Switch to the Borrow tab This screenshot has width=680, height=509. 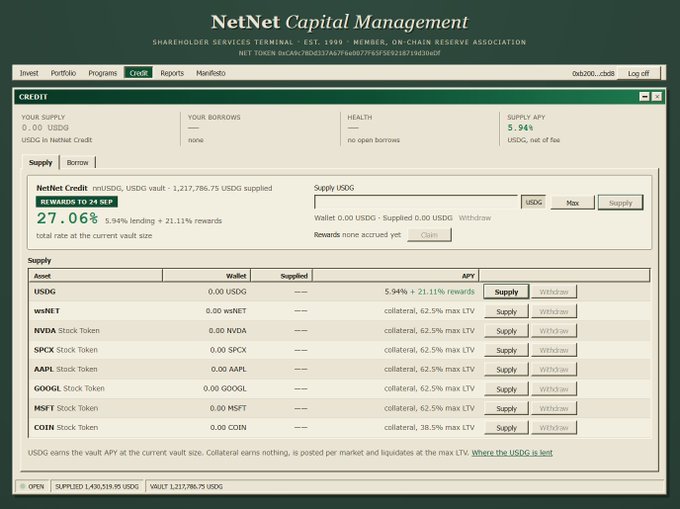[x=78, y=163]
